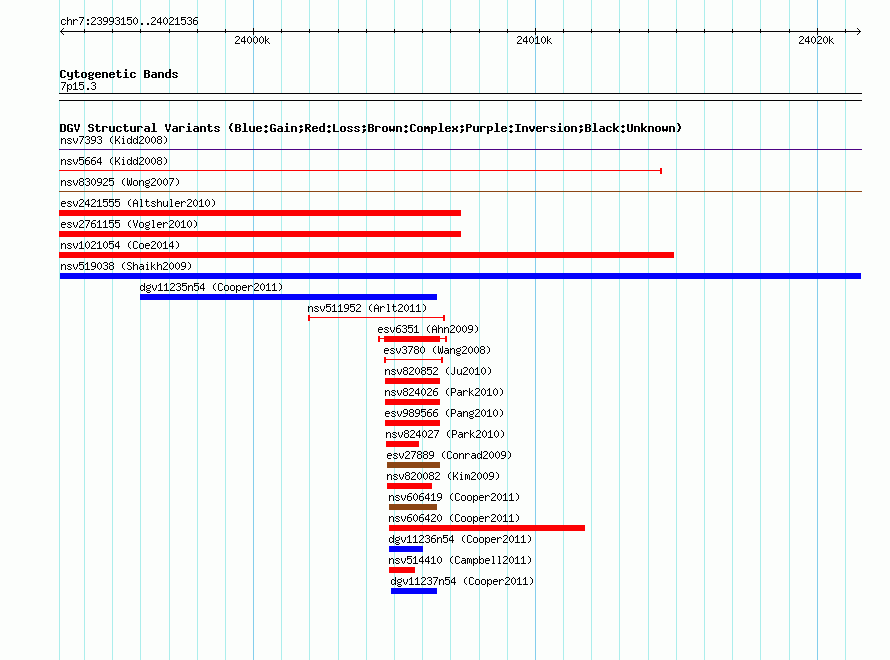Click the nsv5664 (Kidd2008) variant label
This screenshot has height=660, width=890.
click(x=114, y=161)
